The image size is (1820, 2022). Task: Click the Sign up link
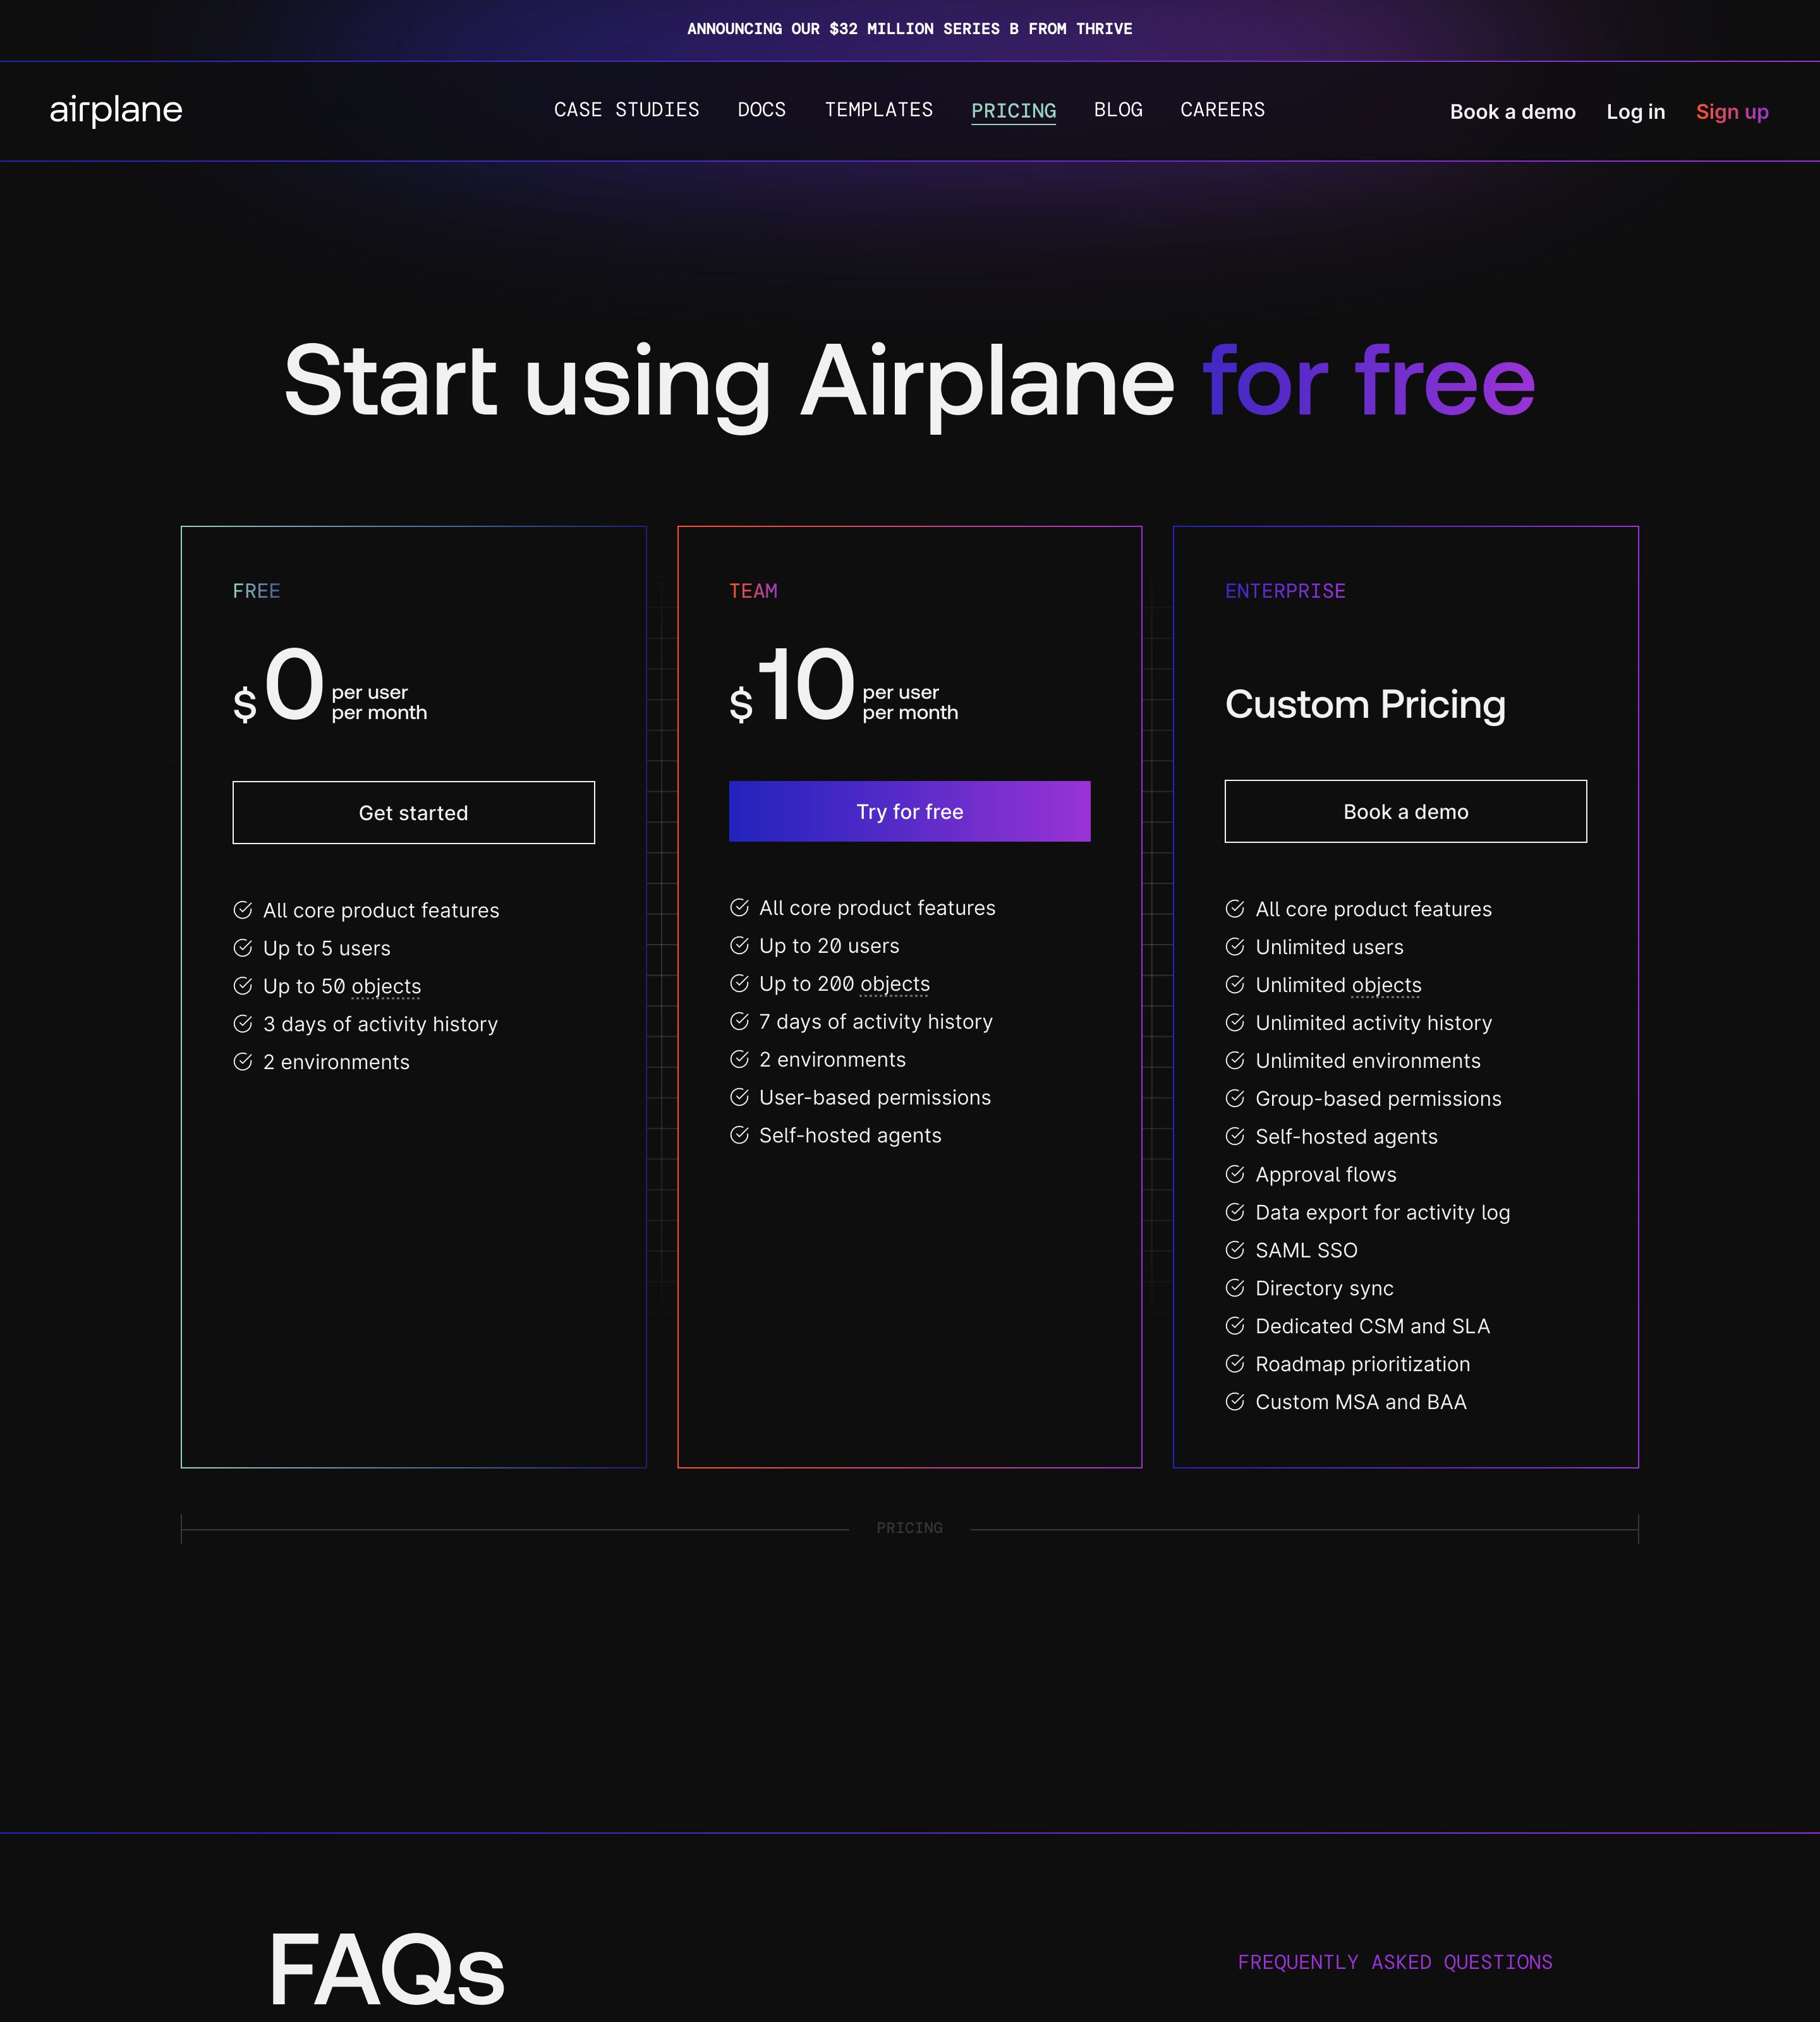tap(1732, 112)
